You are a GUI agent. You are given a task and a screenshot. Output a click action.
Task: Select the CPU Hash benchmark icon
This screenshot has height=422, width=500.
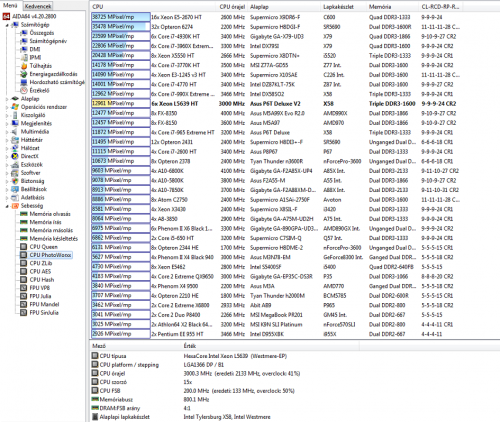(23, 280)
